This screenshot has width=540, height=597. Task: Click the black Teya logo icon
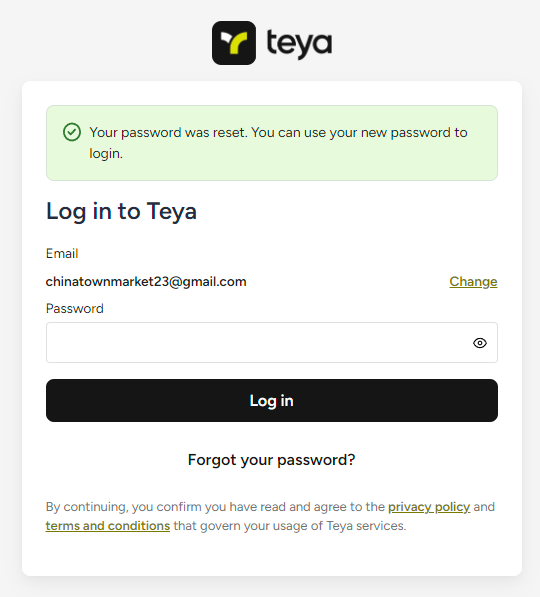pyautogui.click(x=234, y=43)
